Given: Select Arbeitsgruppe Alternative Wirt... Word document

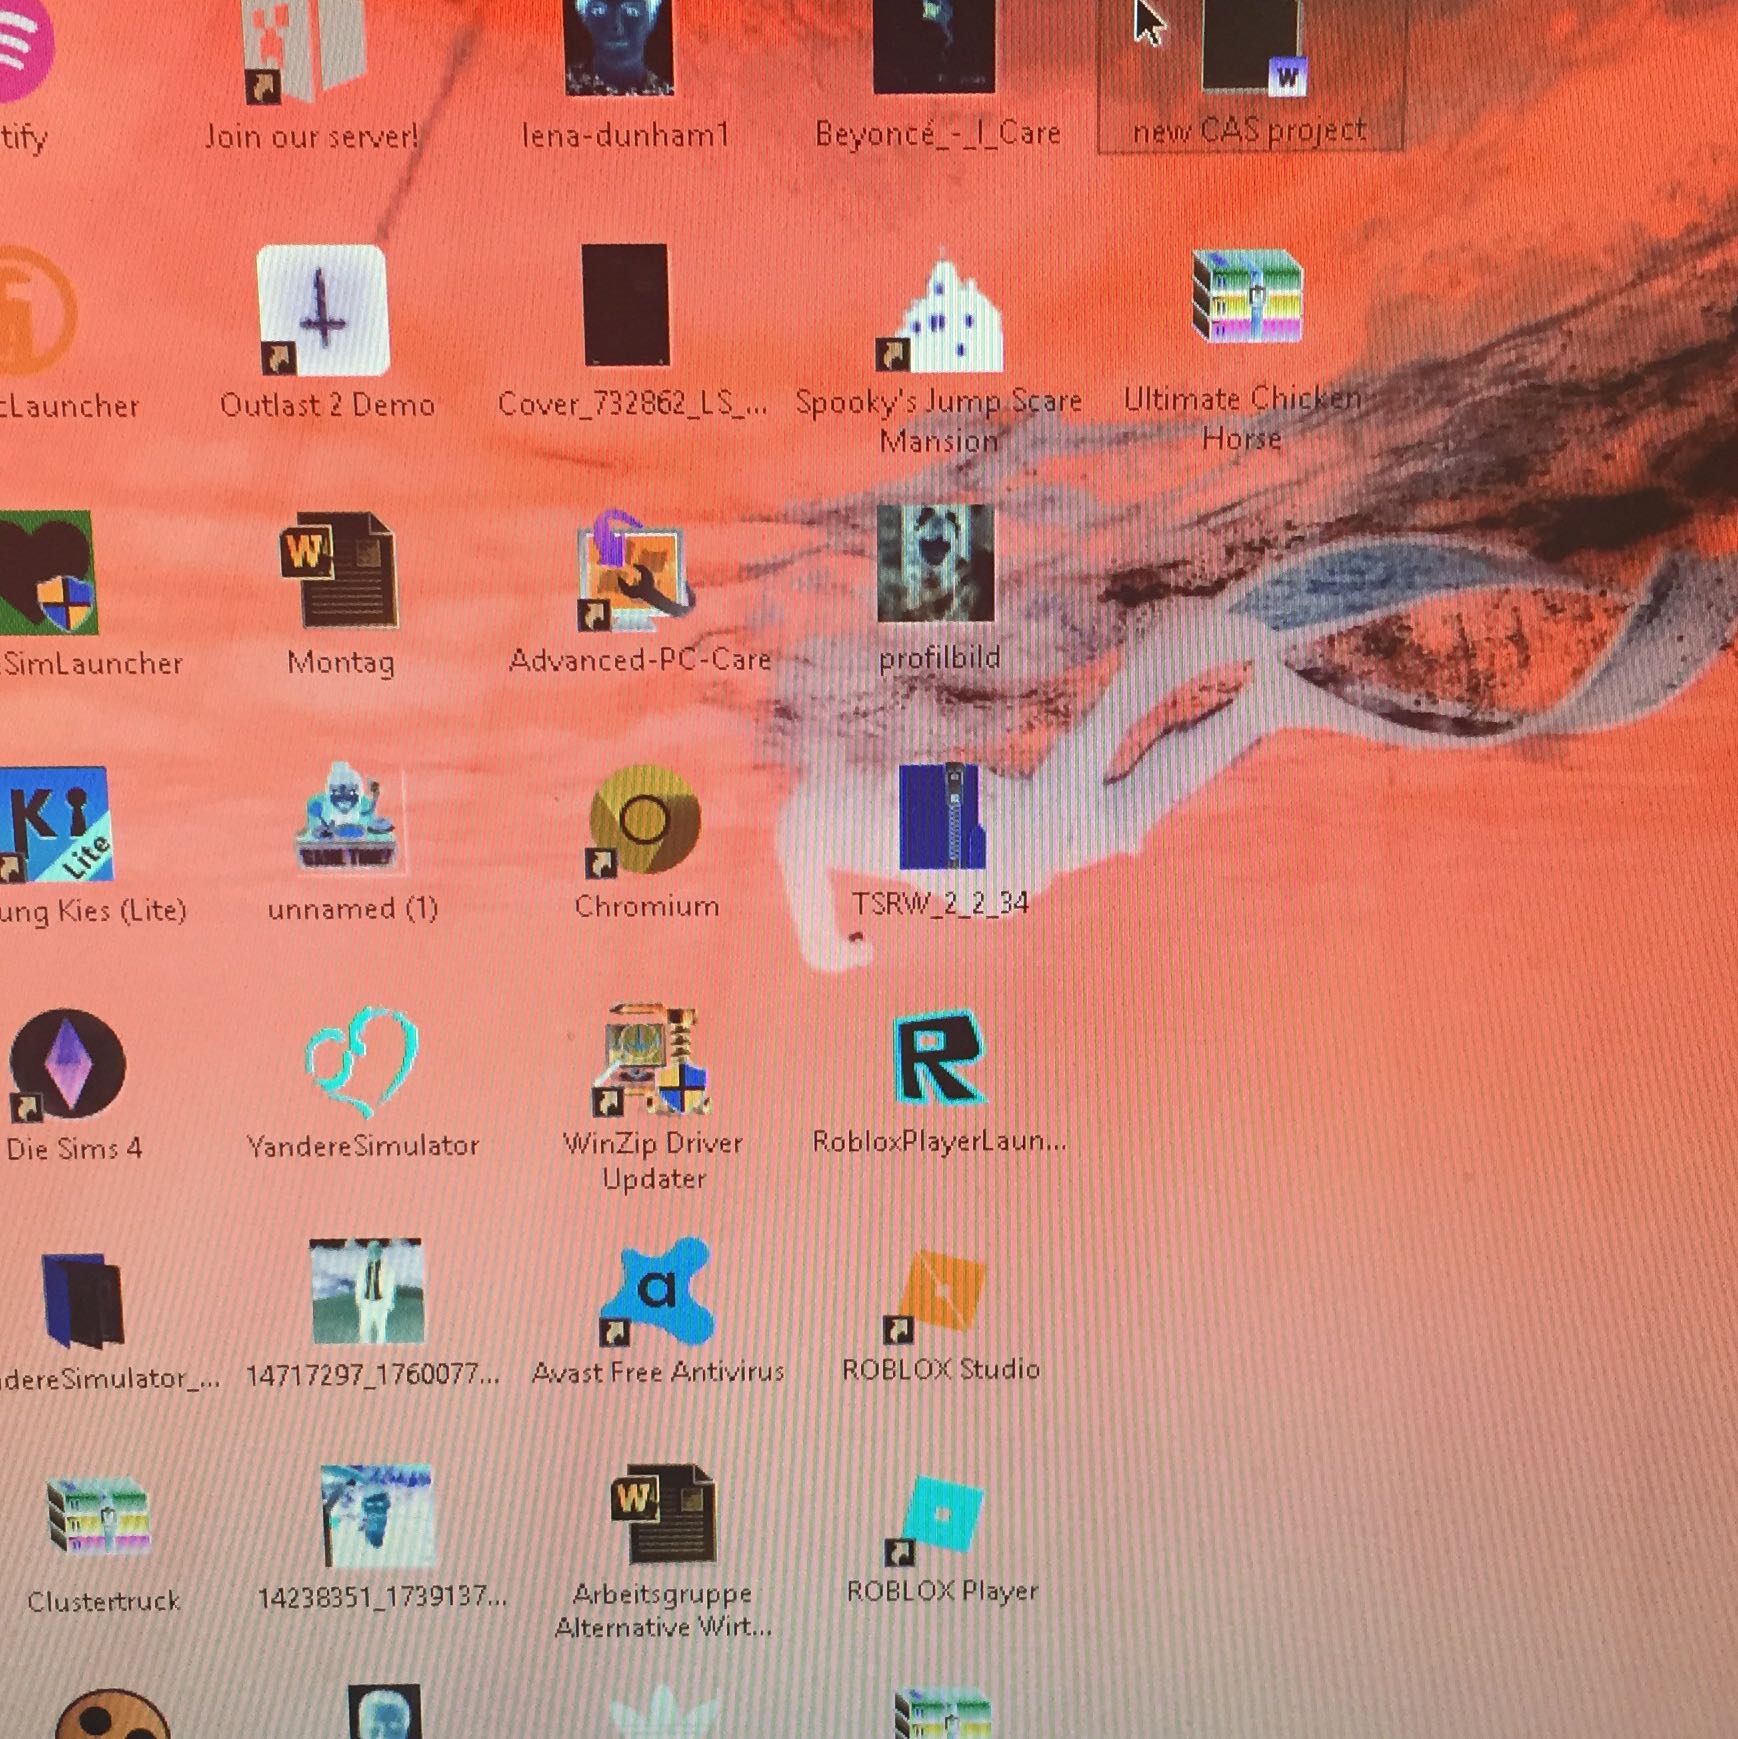Looking at the screenshot, I should pyautogui.click(x=663, y=1514).
